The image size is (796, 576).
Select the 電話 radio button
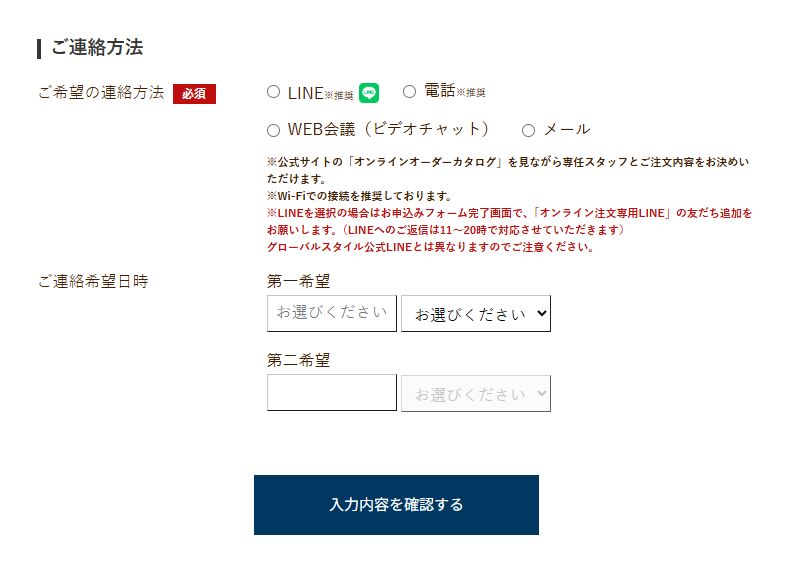click(x=409, y=91)
